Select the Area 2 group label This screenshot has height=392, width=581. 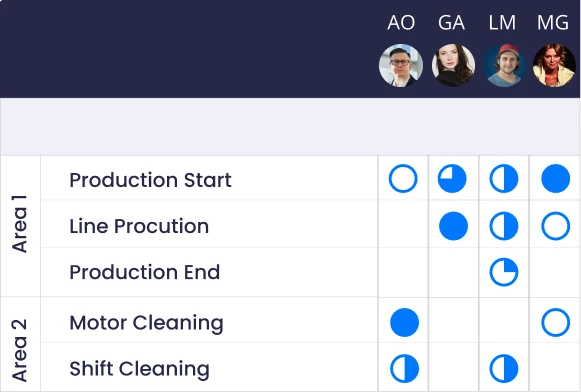[19, 350]
